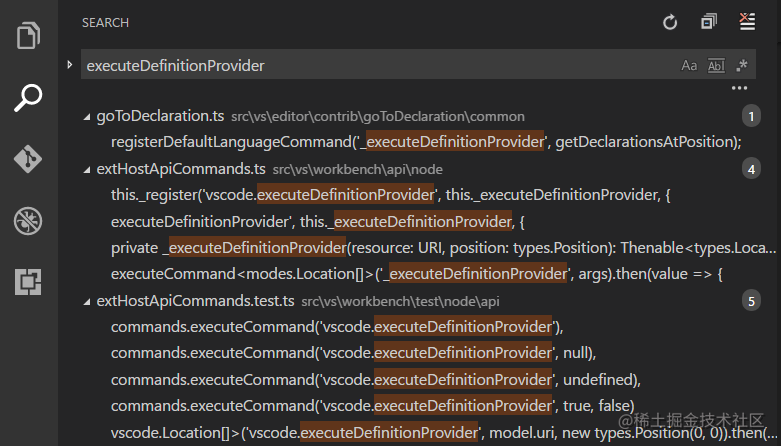This screenshot has width=781, height=446.
Task: Open the Debug view
Action: click(28, 220)
